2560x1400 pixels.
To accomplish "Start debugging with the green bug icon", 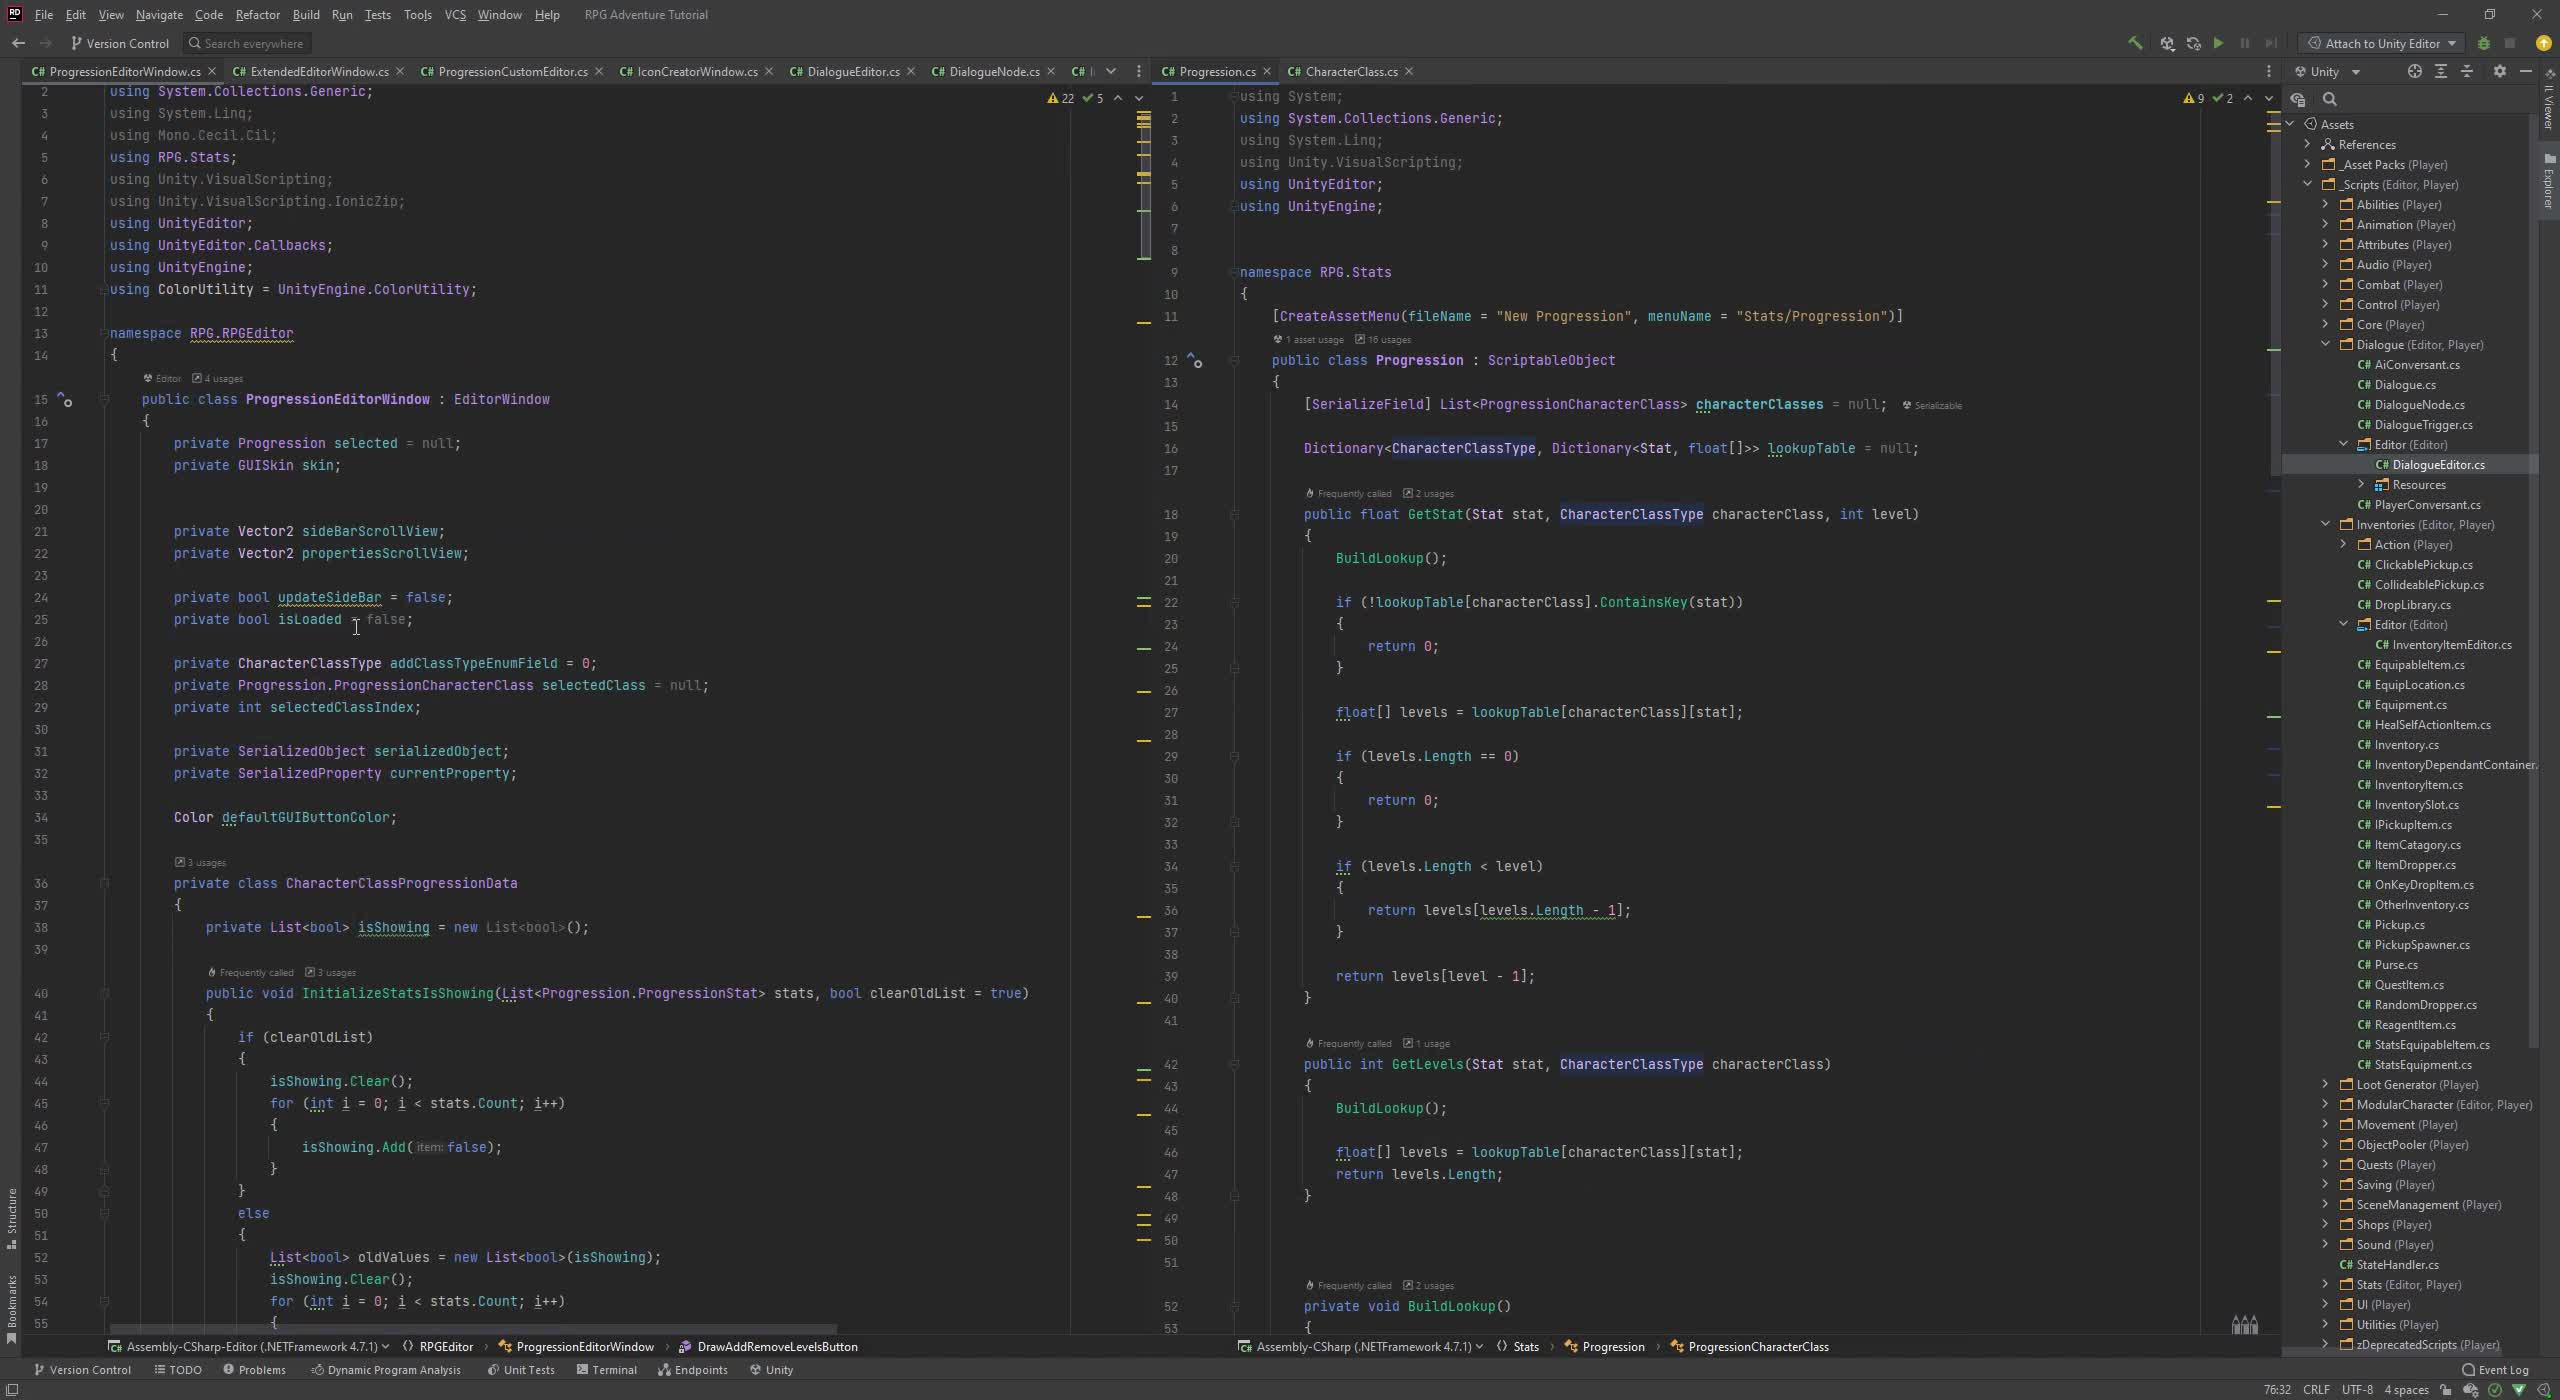I will [2484, 44].
